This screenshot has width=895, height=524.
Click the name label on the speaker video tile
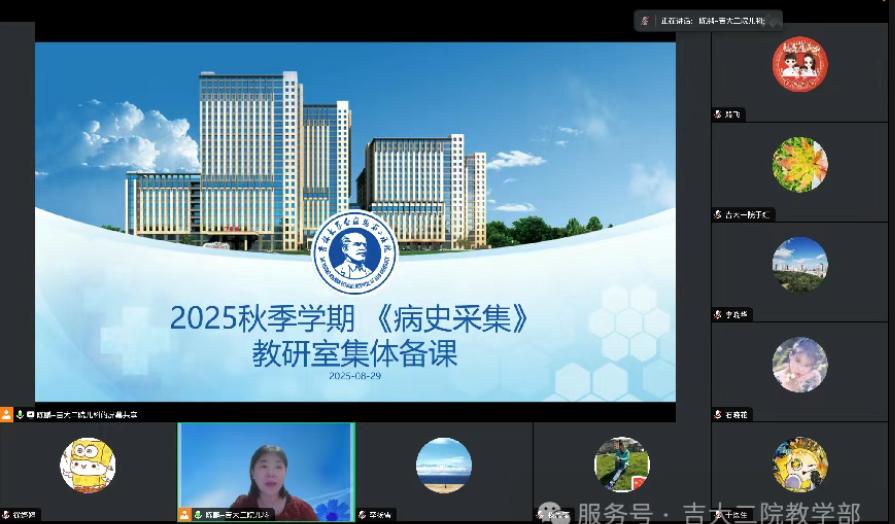pyautogui.click(x=237, y=515)
